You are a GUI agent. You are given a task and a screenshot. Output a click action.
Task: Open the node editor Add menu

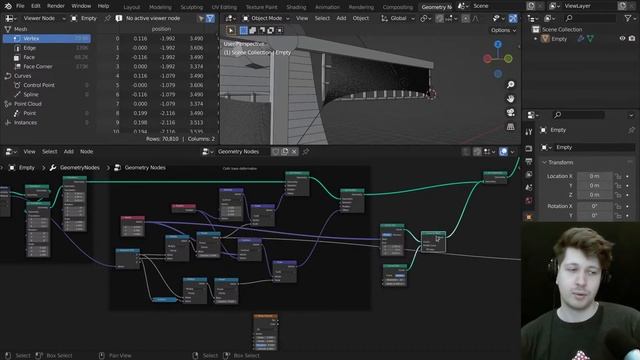click(69, 152)
